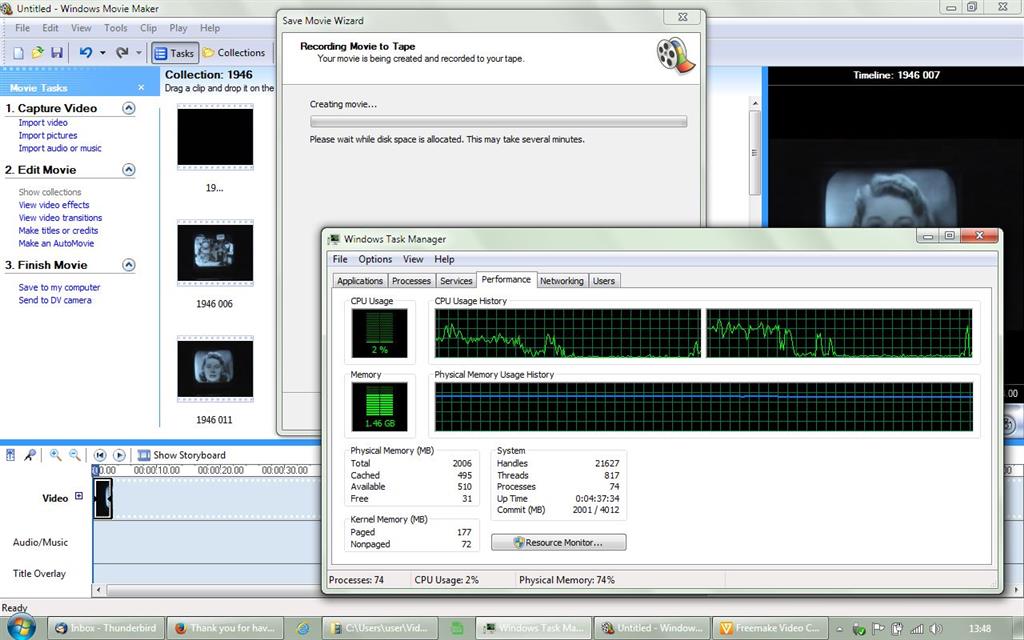Image resolution: width=1024 pixels, height=640 pixels.
Task: Toggle the Collections pane button
Action: (x=234, y=53)
